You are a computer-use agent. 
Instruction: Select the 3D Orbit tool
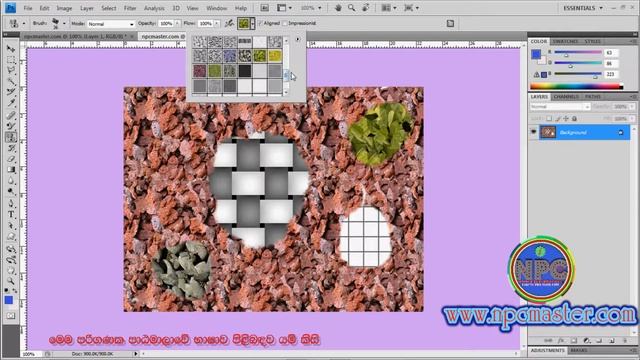pyautogui.click(x=11, y=259)
